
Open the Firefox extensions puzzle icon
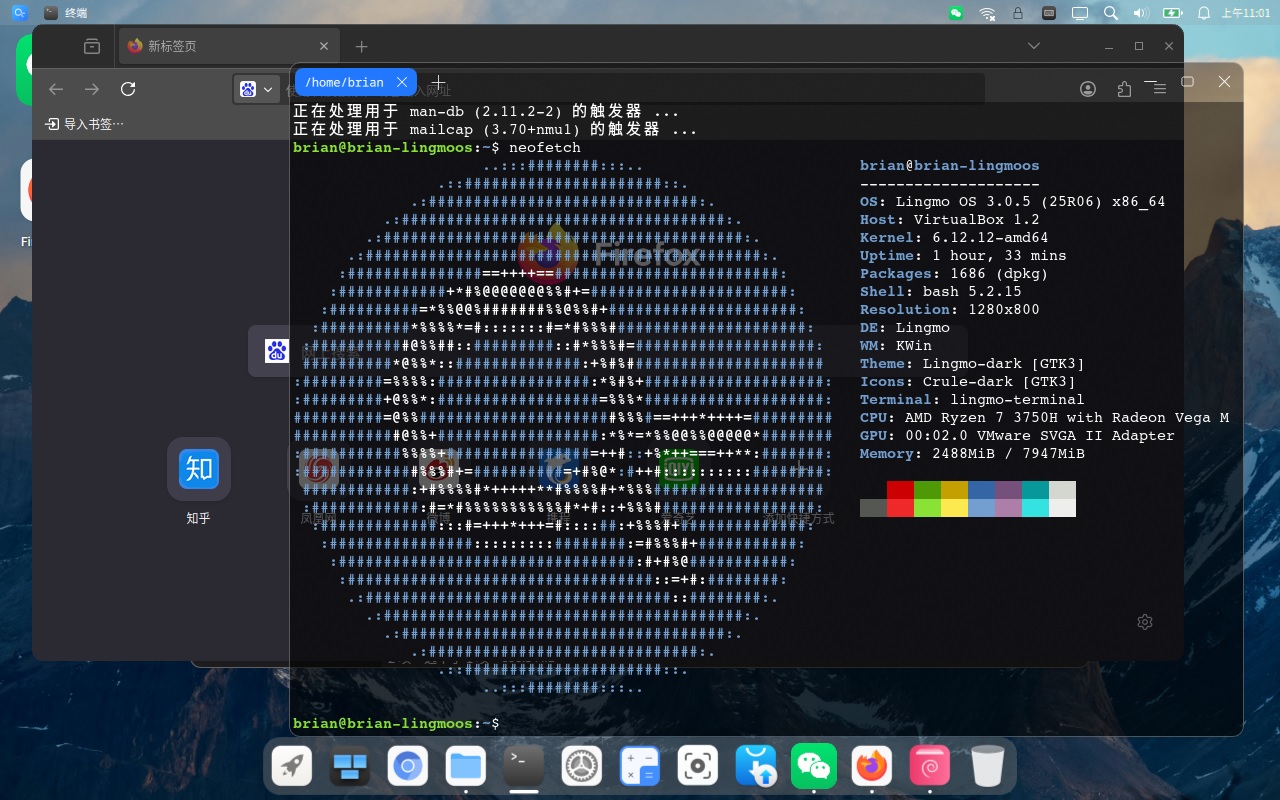click(1124, 89)
